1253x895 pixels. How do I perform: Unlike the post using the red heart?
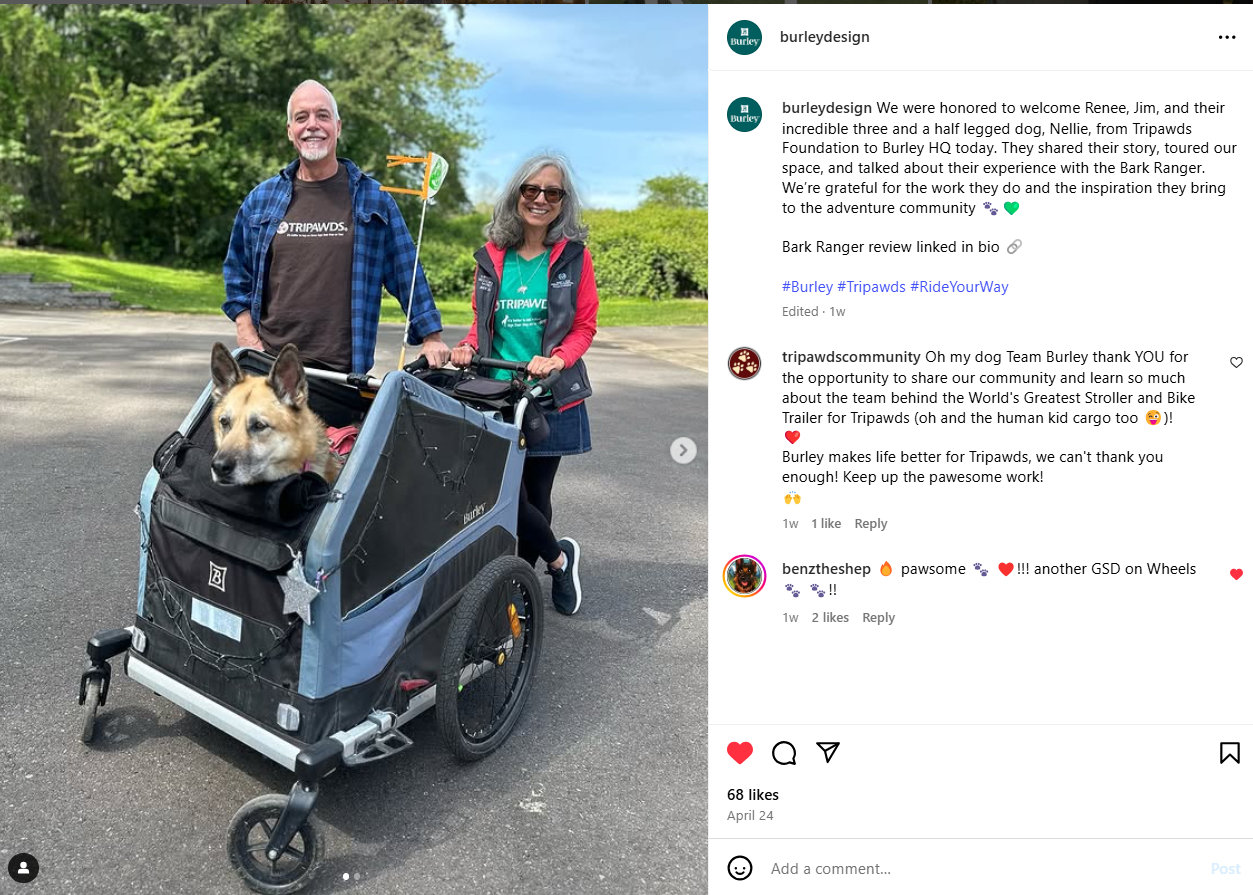click(740, 753)
